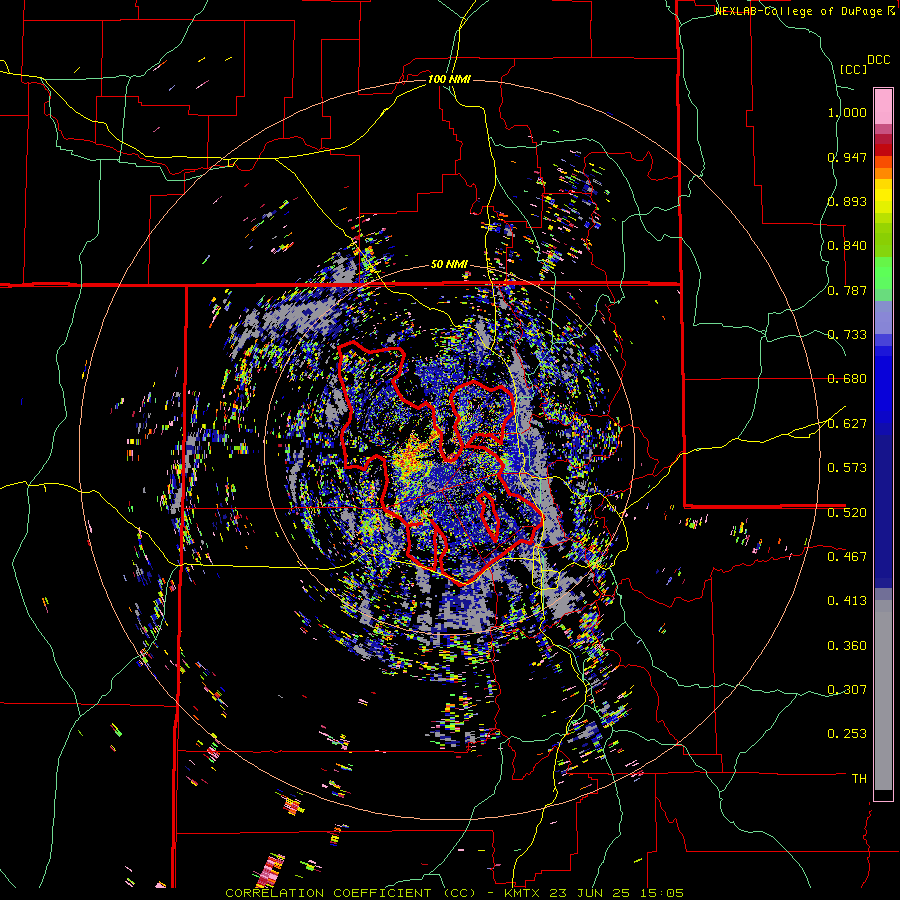Click the 0.520 scale value
The image size is (900, 900).
pos(847,512)
